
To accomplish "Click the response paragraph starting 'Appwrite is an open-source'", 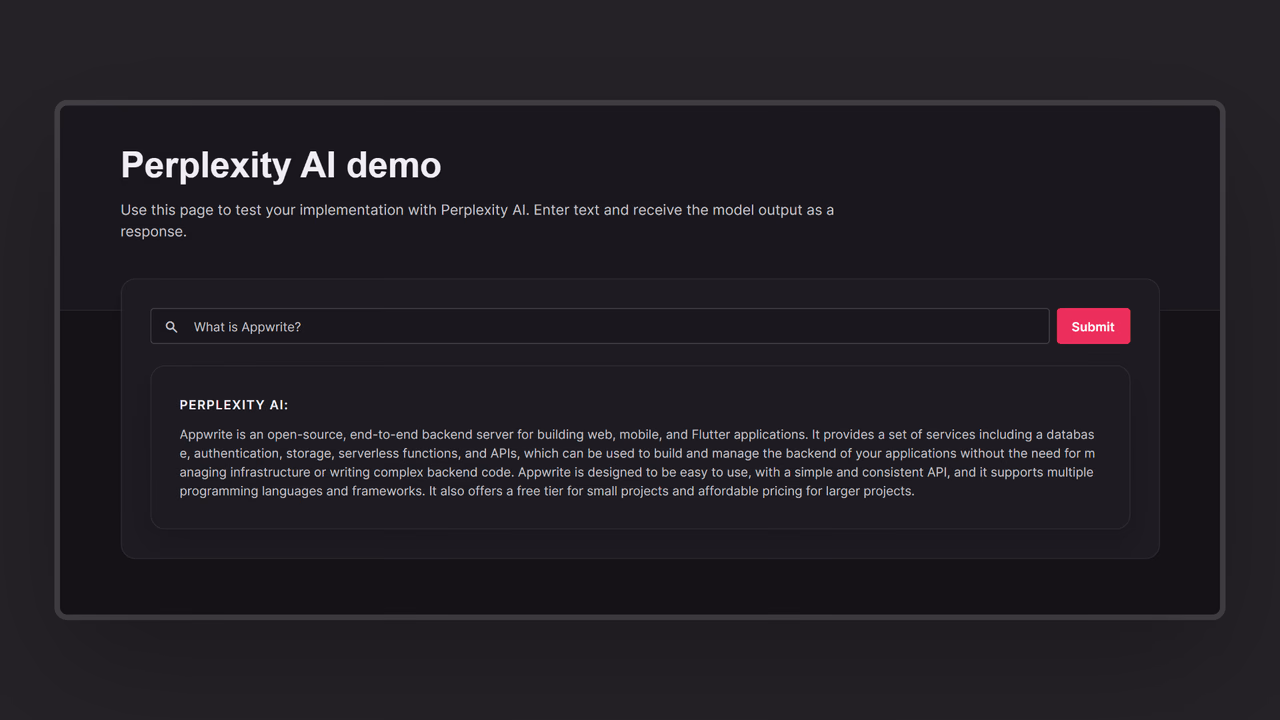I will pos(637,463).
